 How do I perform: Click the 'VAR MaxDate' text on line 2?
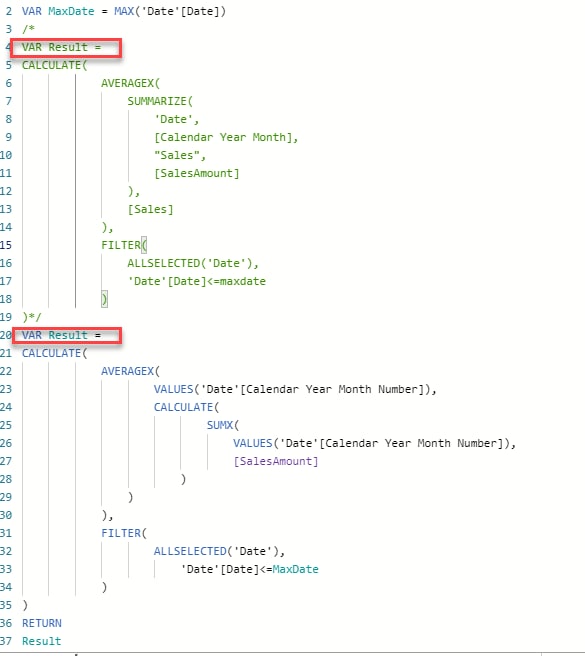pyautogui.click(x=58, y=11)
